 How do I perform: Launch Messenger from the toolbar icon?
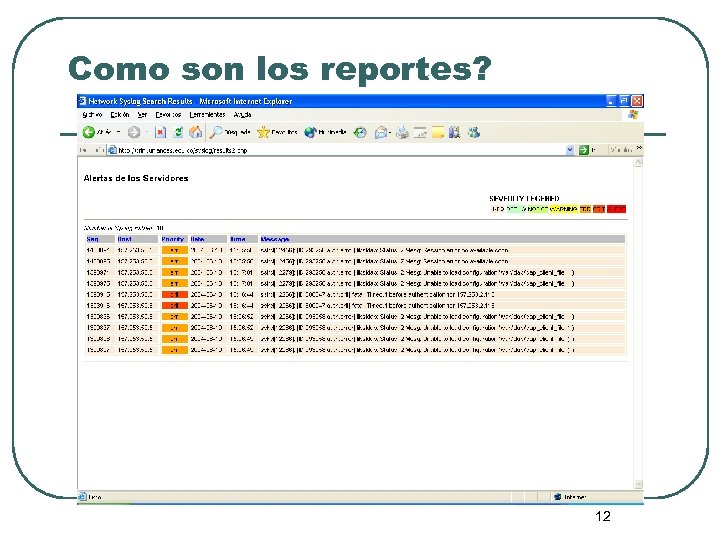(474, 133)
